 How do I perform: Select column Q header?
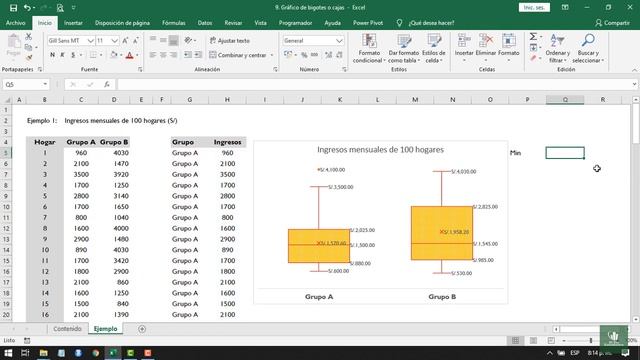565,100
